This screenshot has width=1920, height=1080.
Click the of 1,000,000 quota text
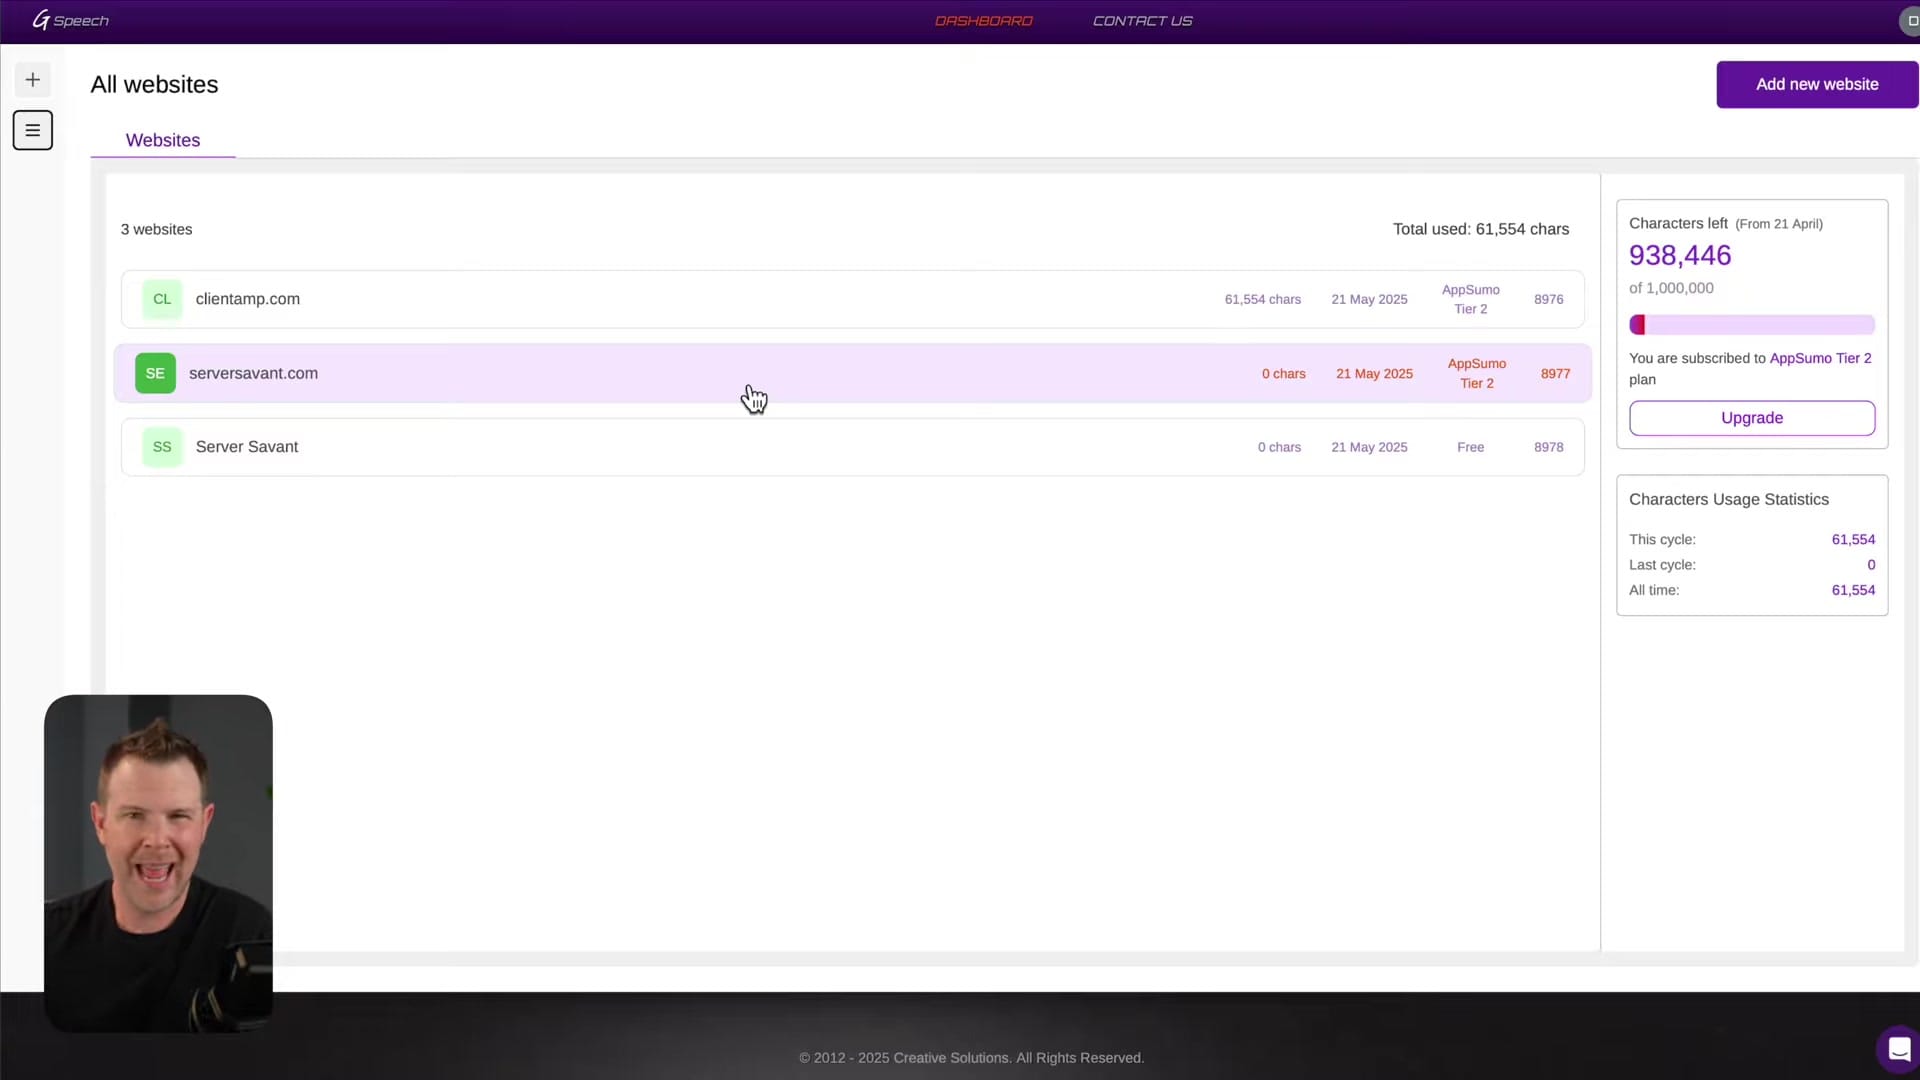pos(1671,288)
